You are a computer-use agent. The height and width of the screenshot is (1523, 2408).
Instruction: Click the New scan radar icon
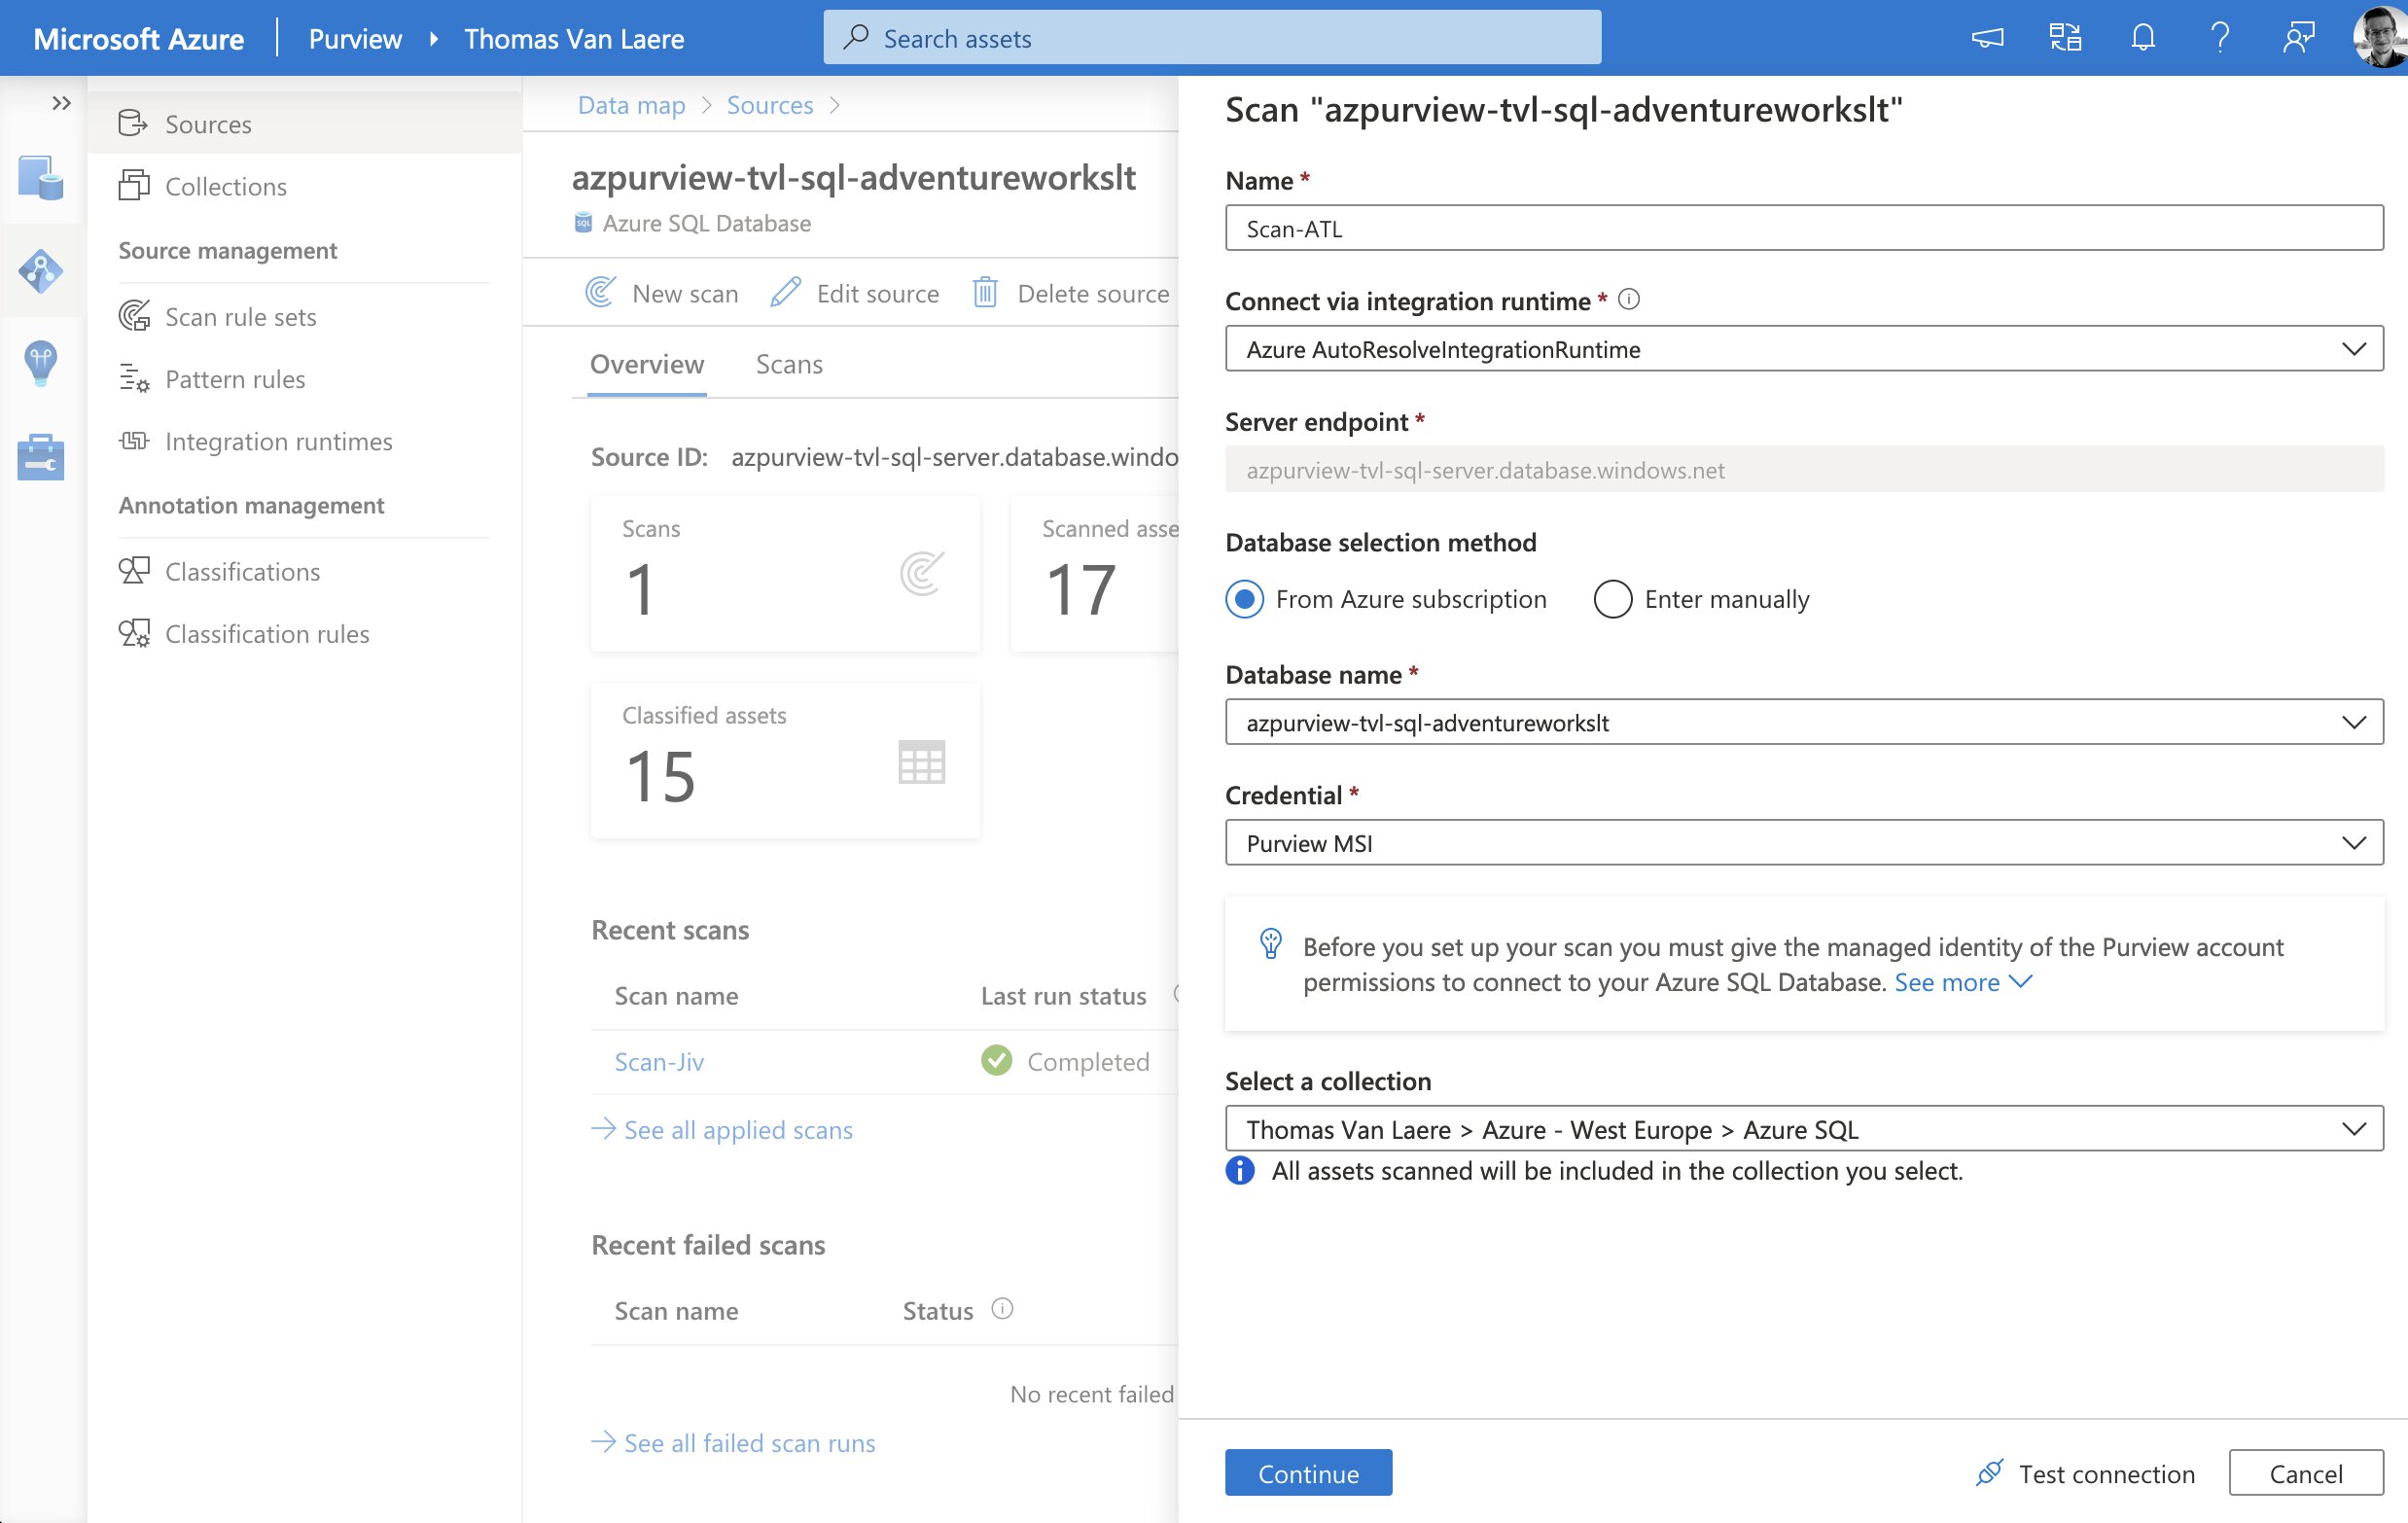pos(600,292)
